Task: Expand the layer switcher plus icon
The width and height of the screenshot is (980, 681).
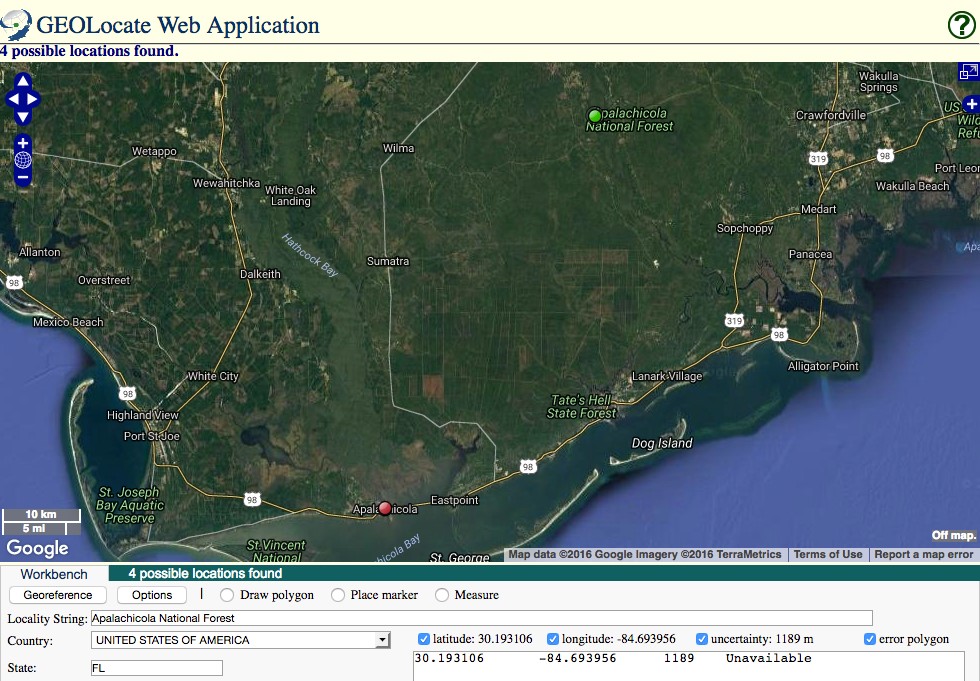Action: click(972, 104)
